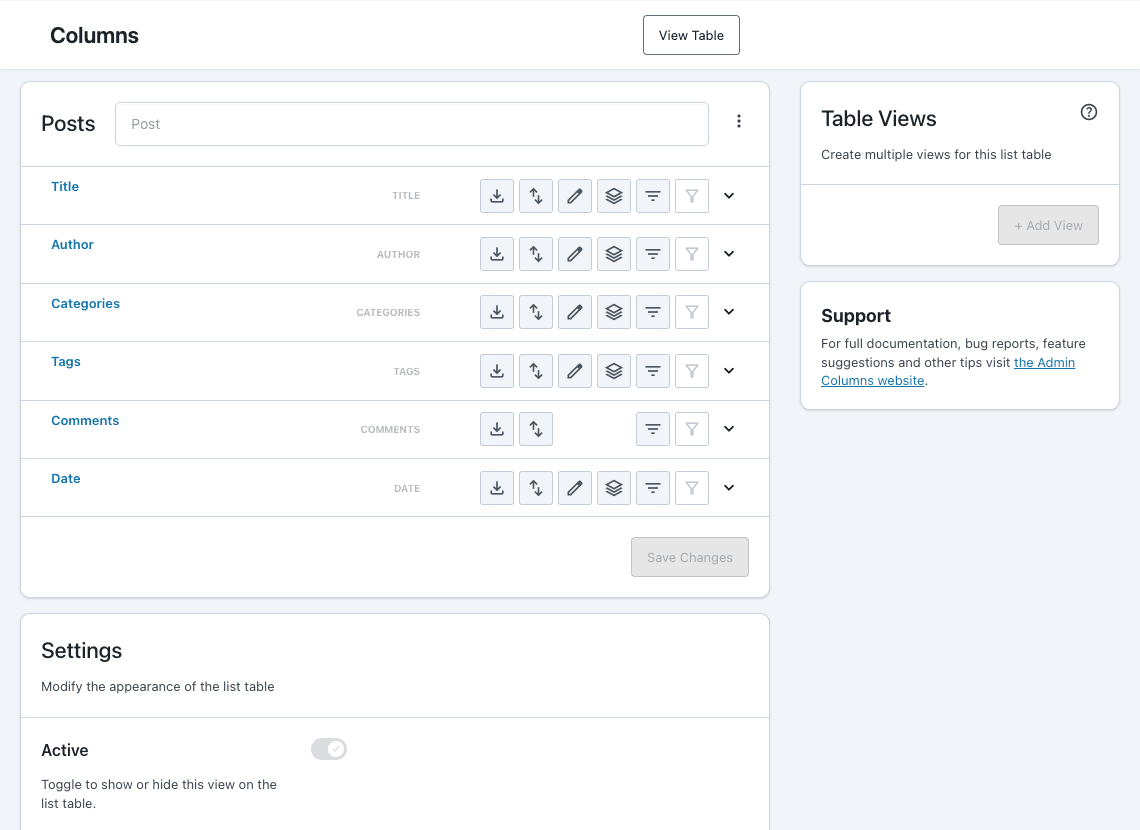Click the Categories column name link
The height and width of the screenshot is (830, 1140).
[86, 304]
